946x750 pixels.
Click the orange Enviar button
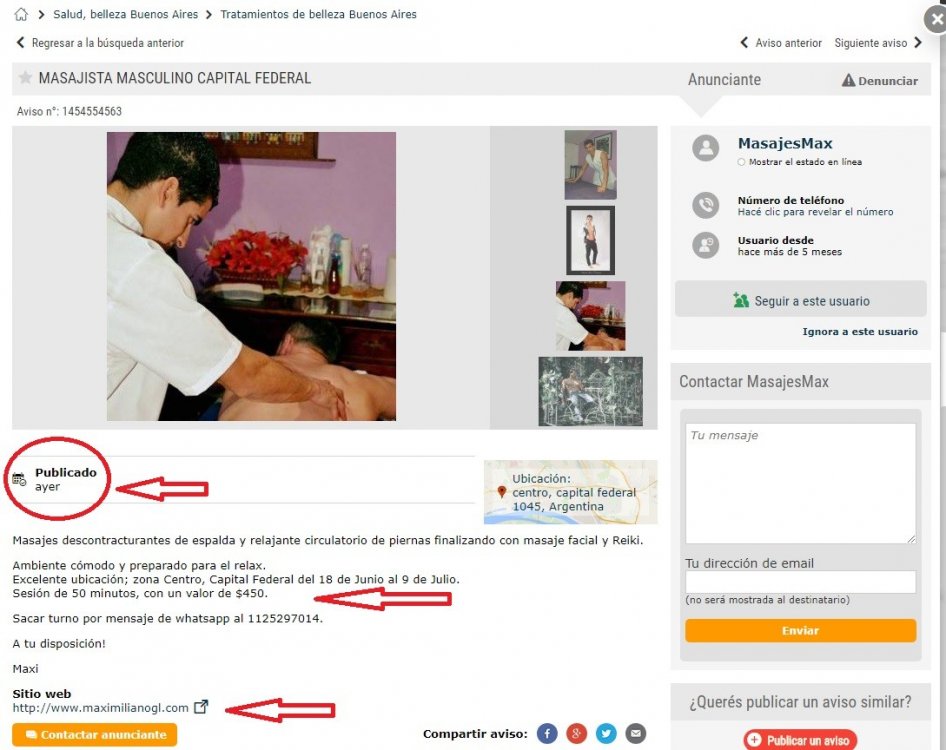point(801,631)
